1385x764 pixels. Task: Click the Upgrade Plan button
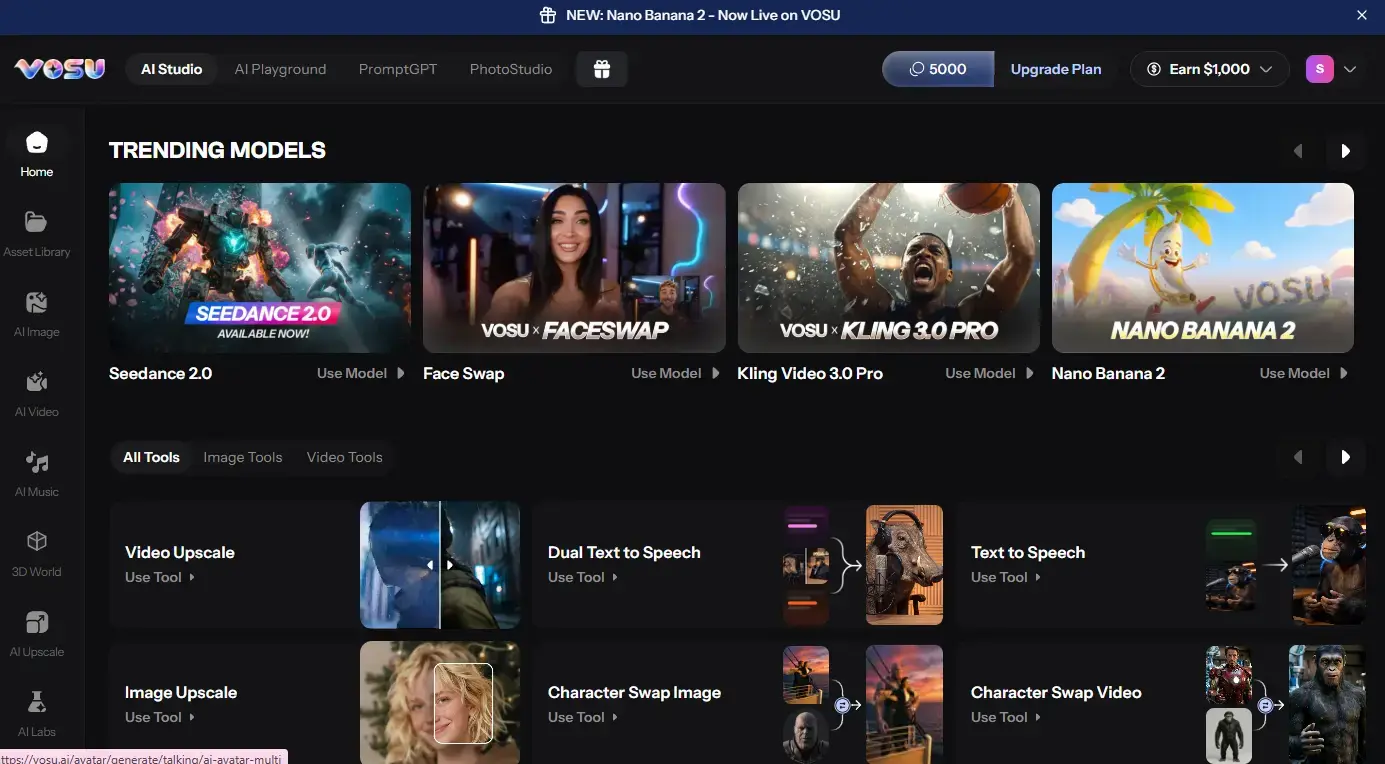pos(1056,69)
